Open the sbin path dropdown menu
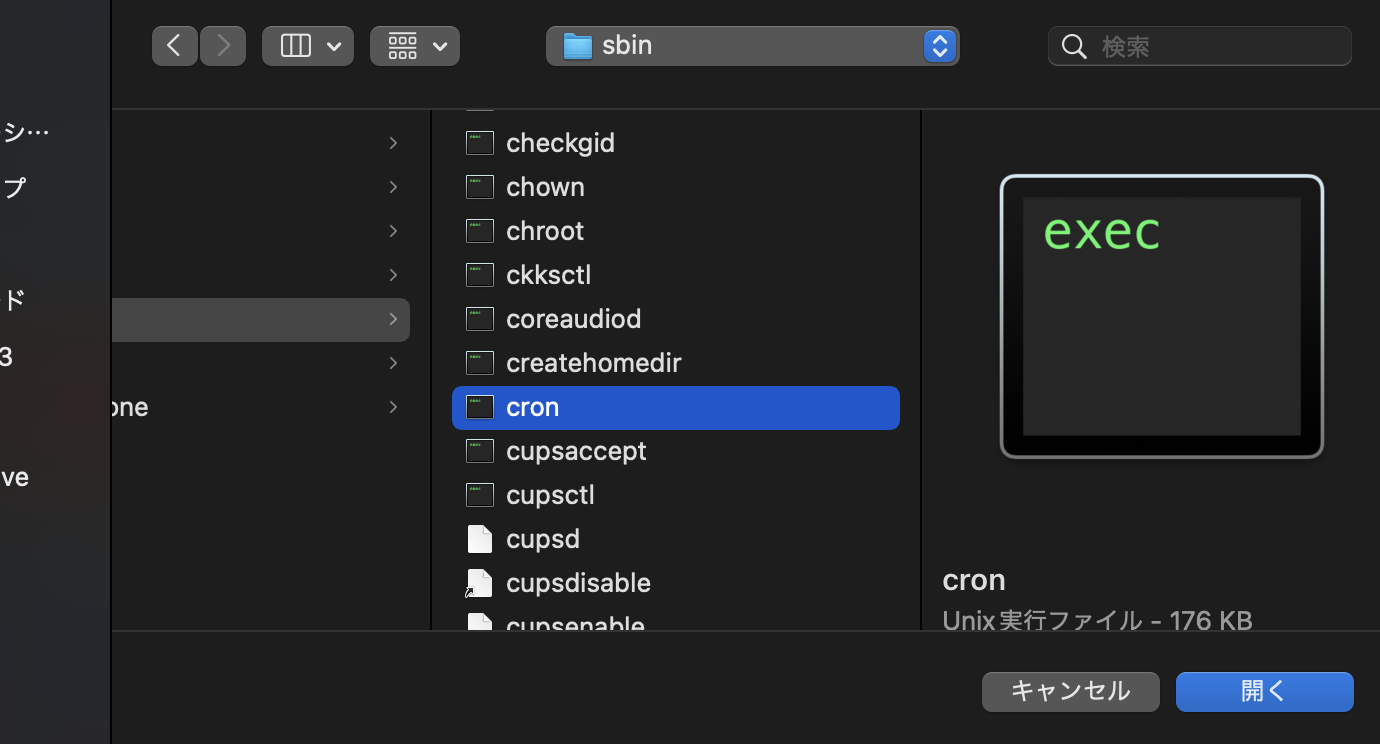 [x=938, y=45]
